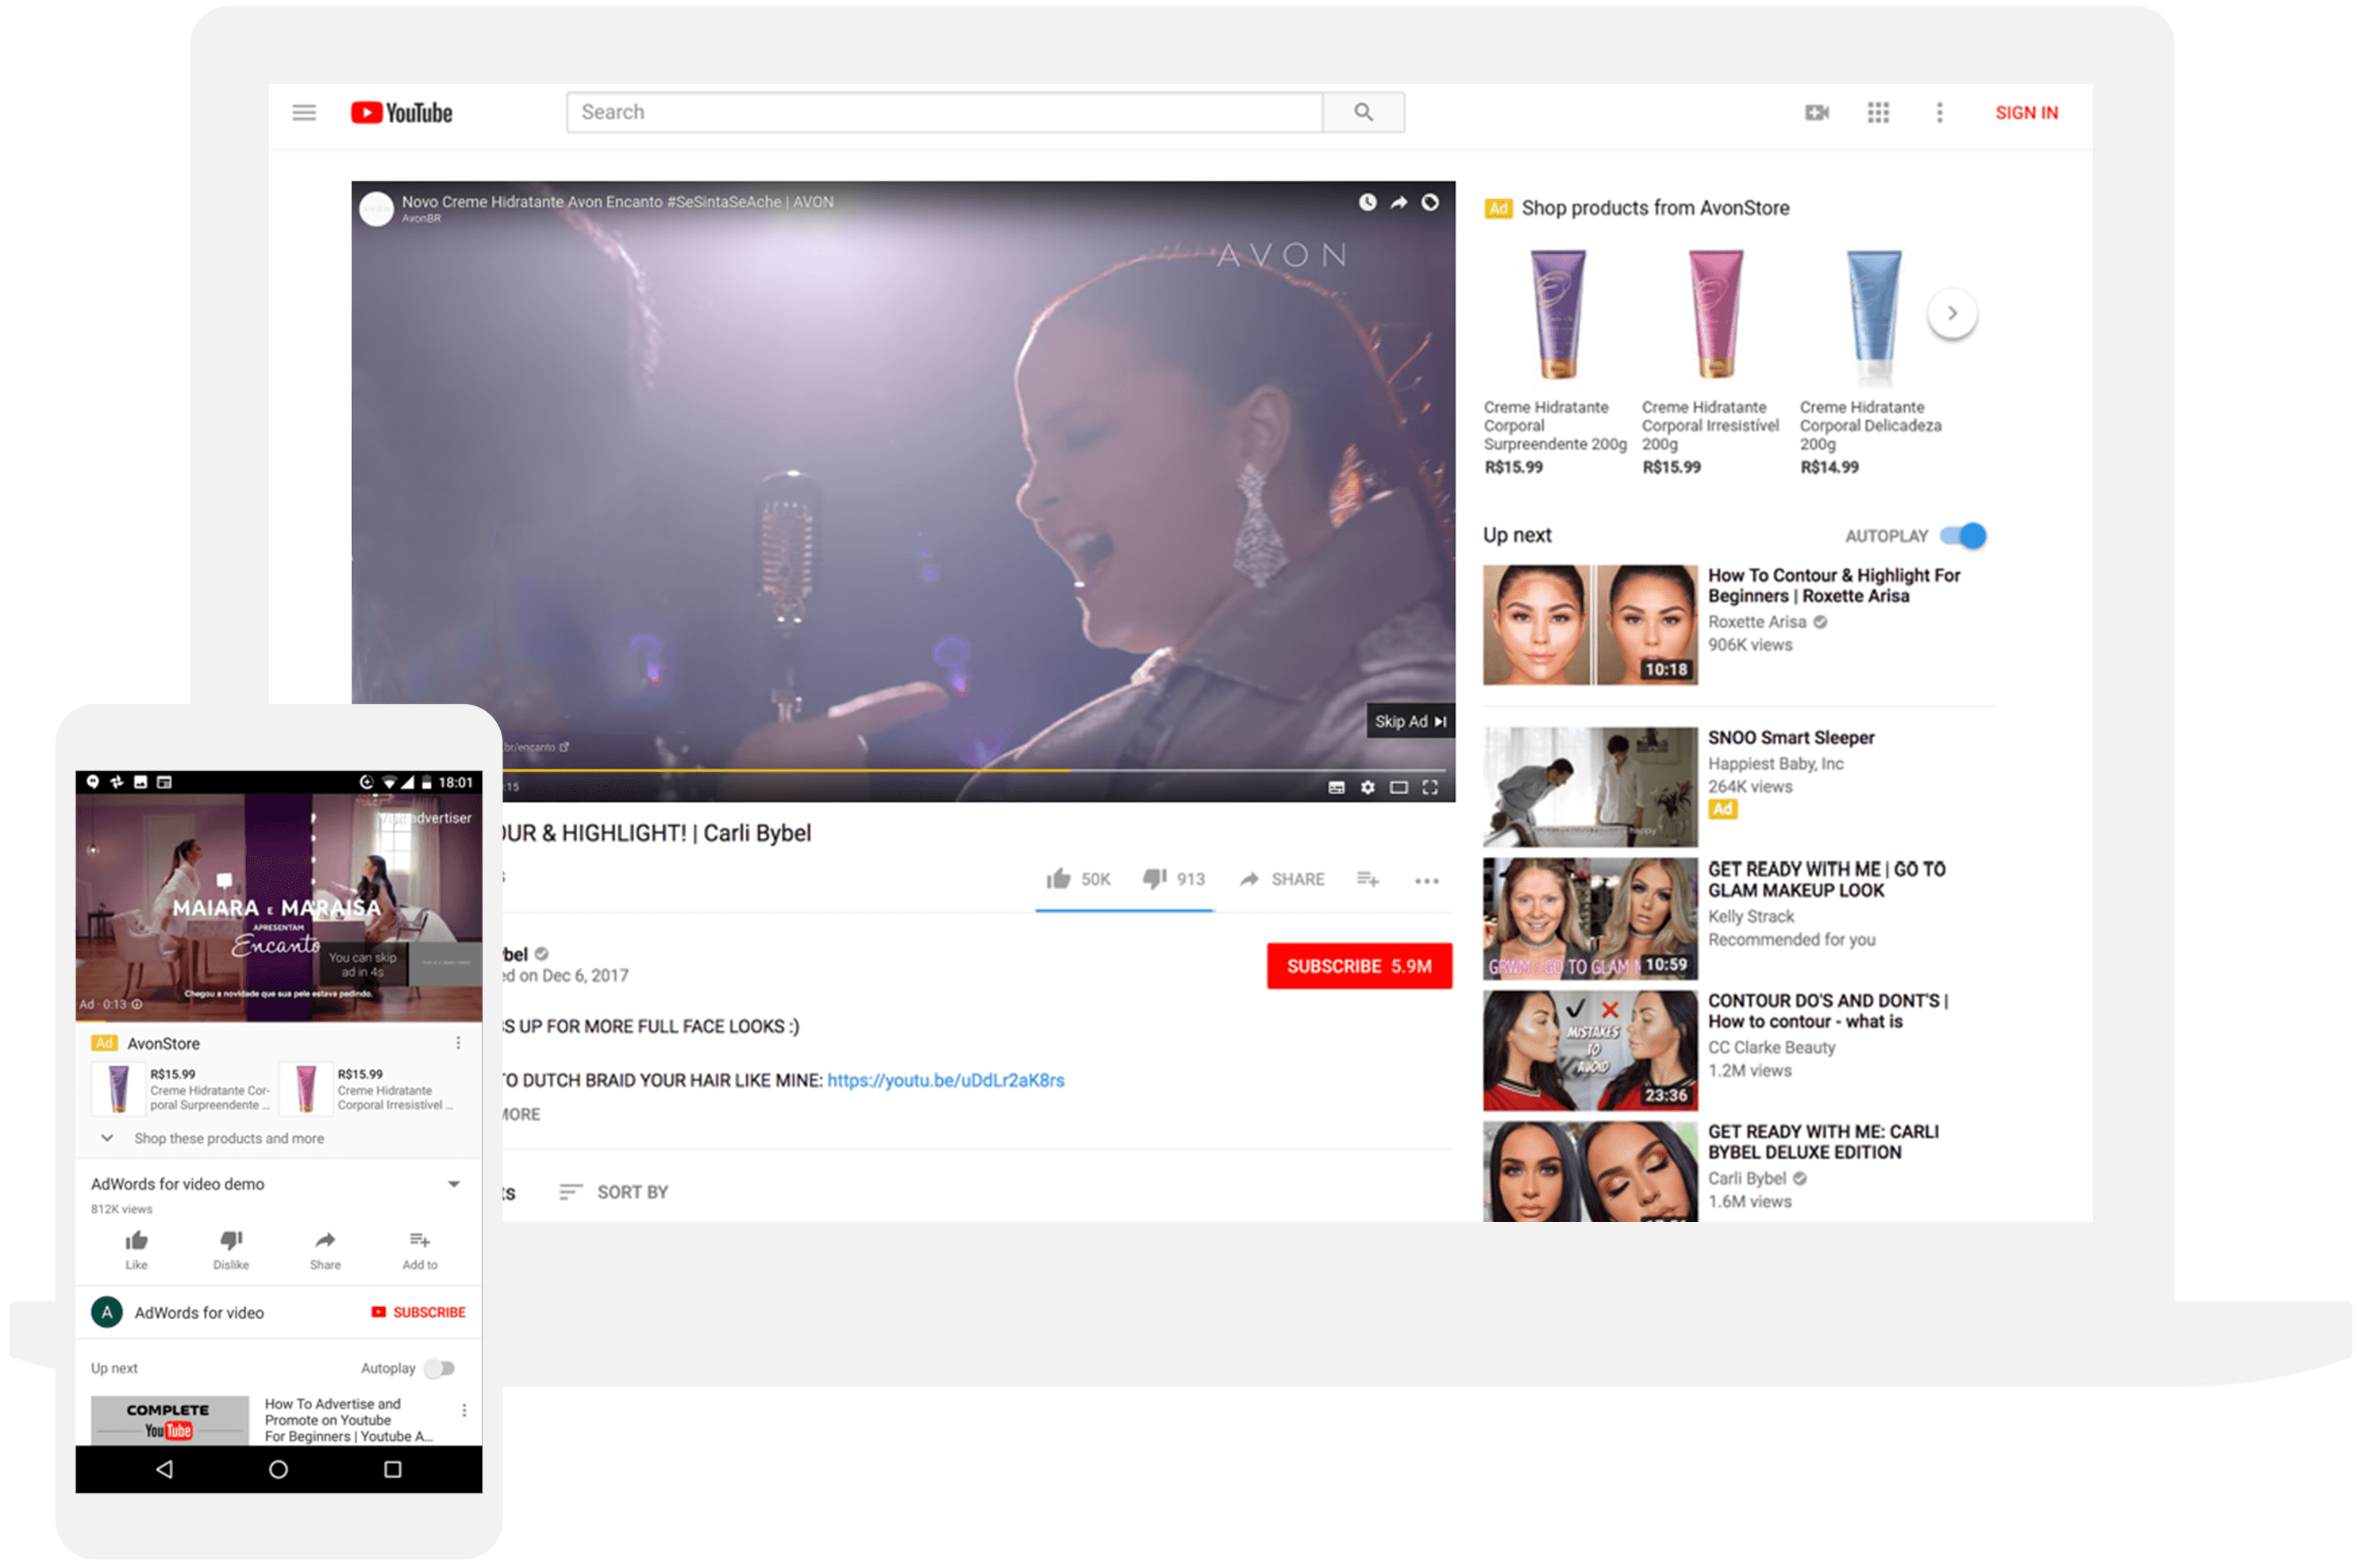
Task: Open the hamburger guide menu
Action: (x=304, y=113)
